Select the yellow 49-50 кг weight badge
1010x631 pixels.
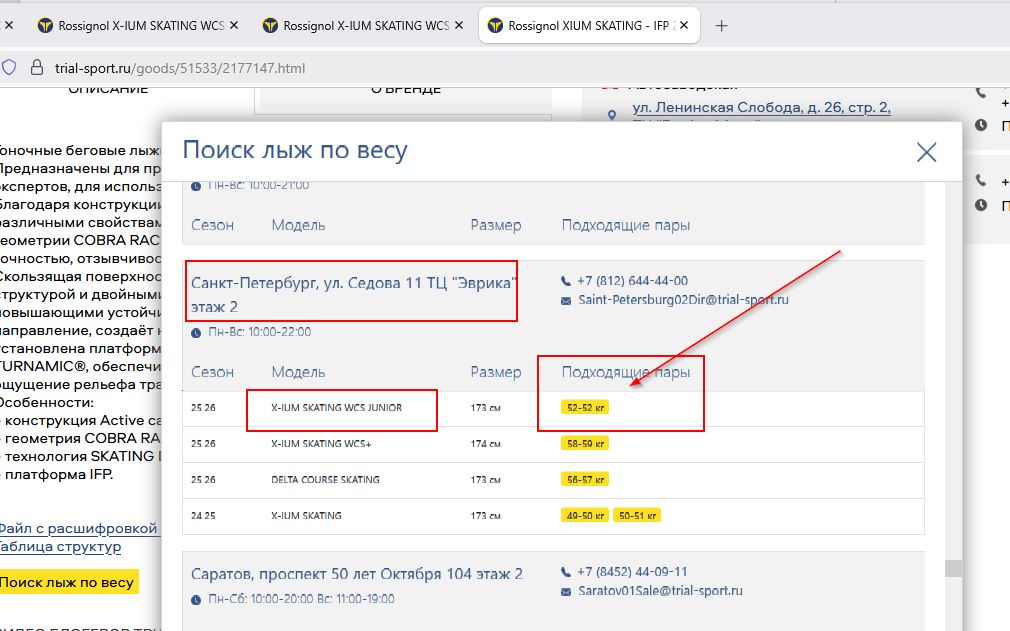585,516
